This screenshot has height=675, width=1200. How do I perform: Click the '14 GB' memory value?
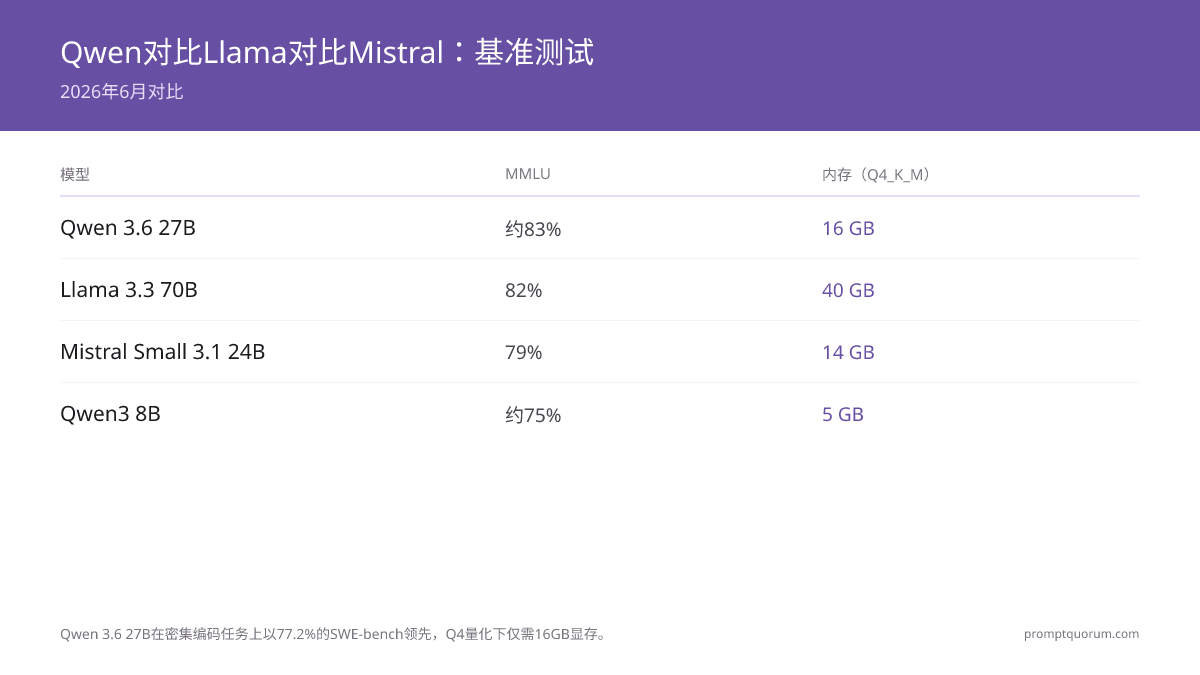[x=848, y=352]
